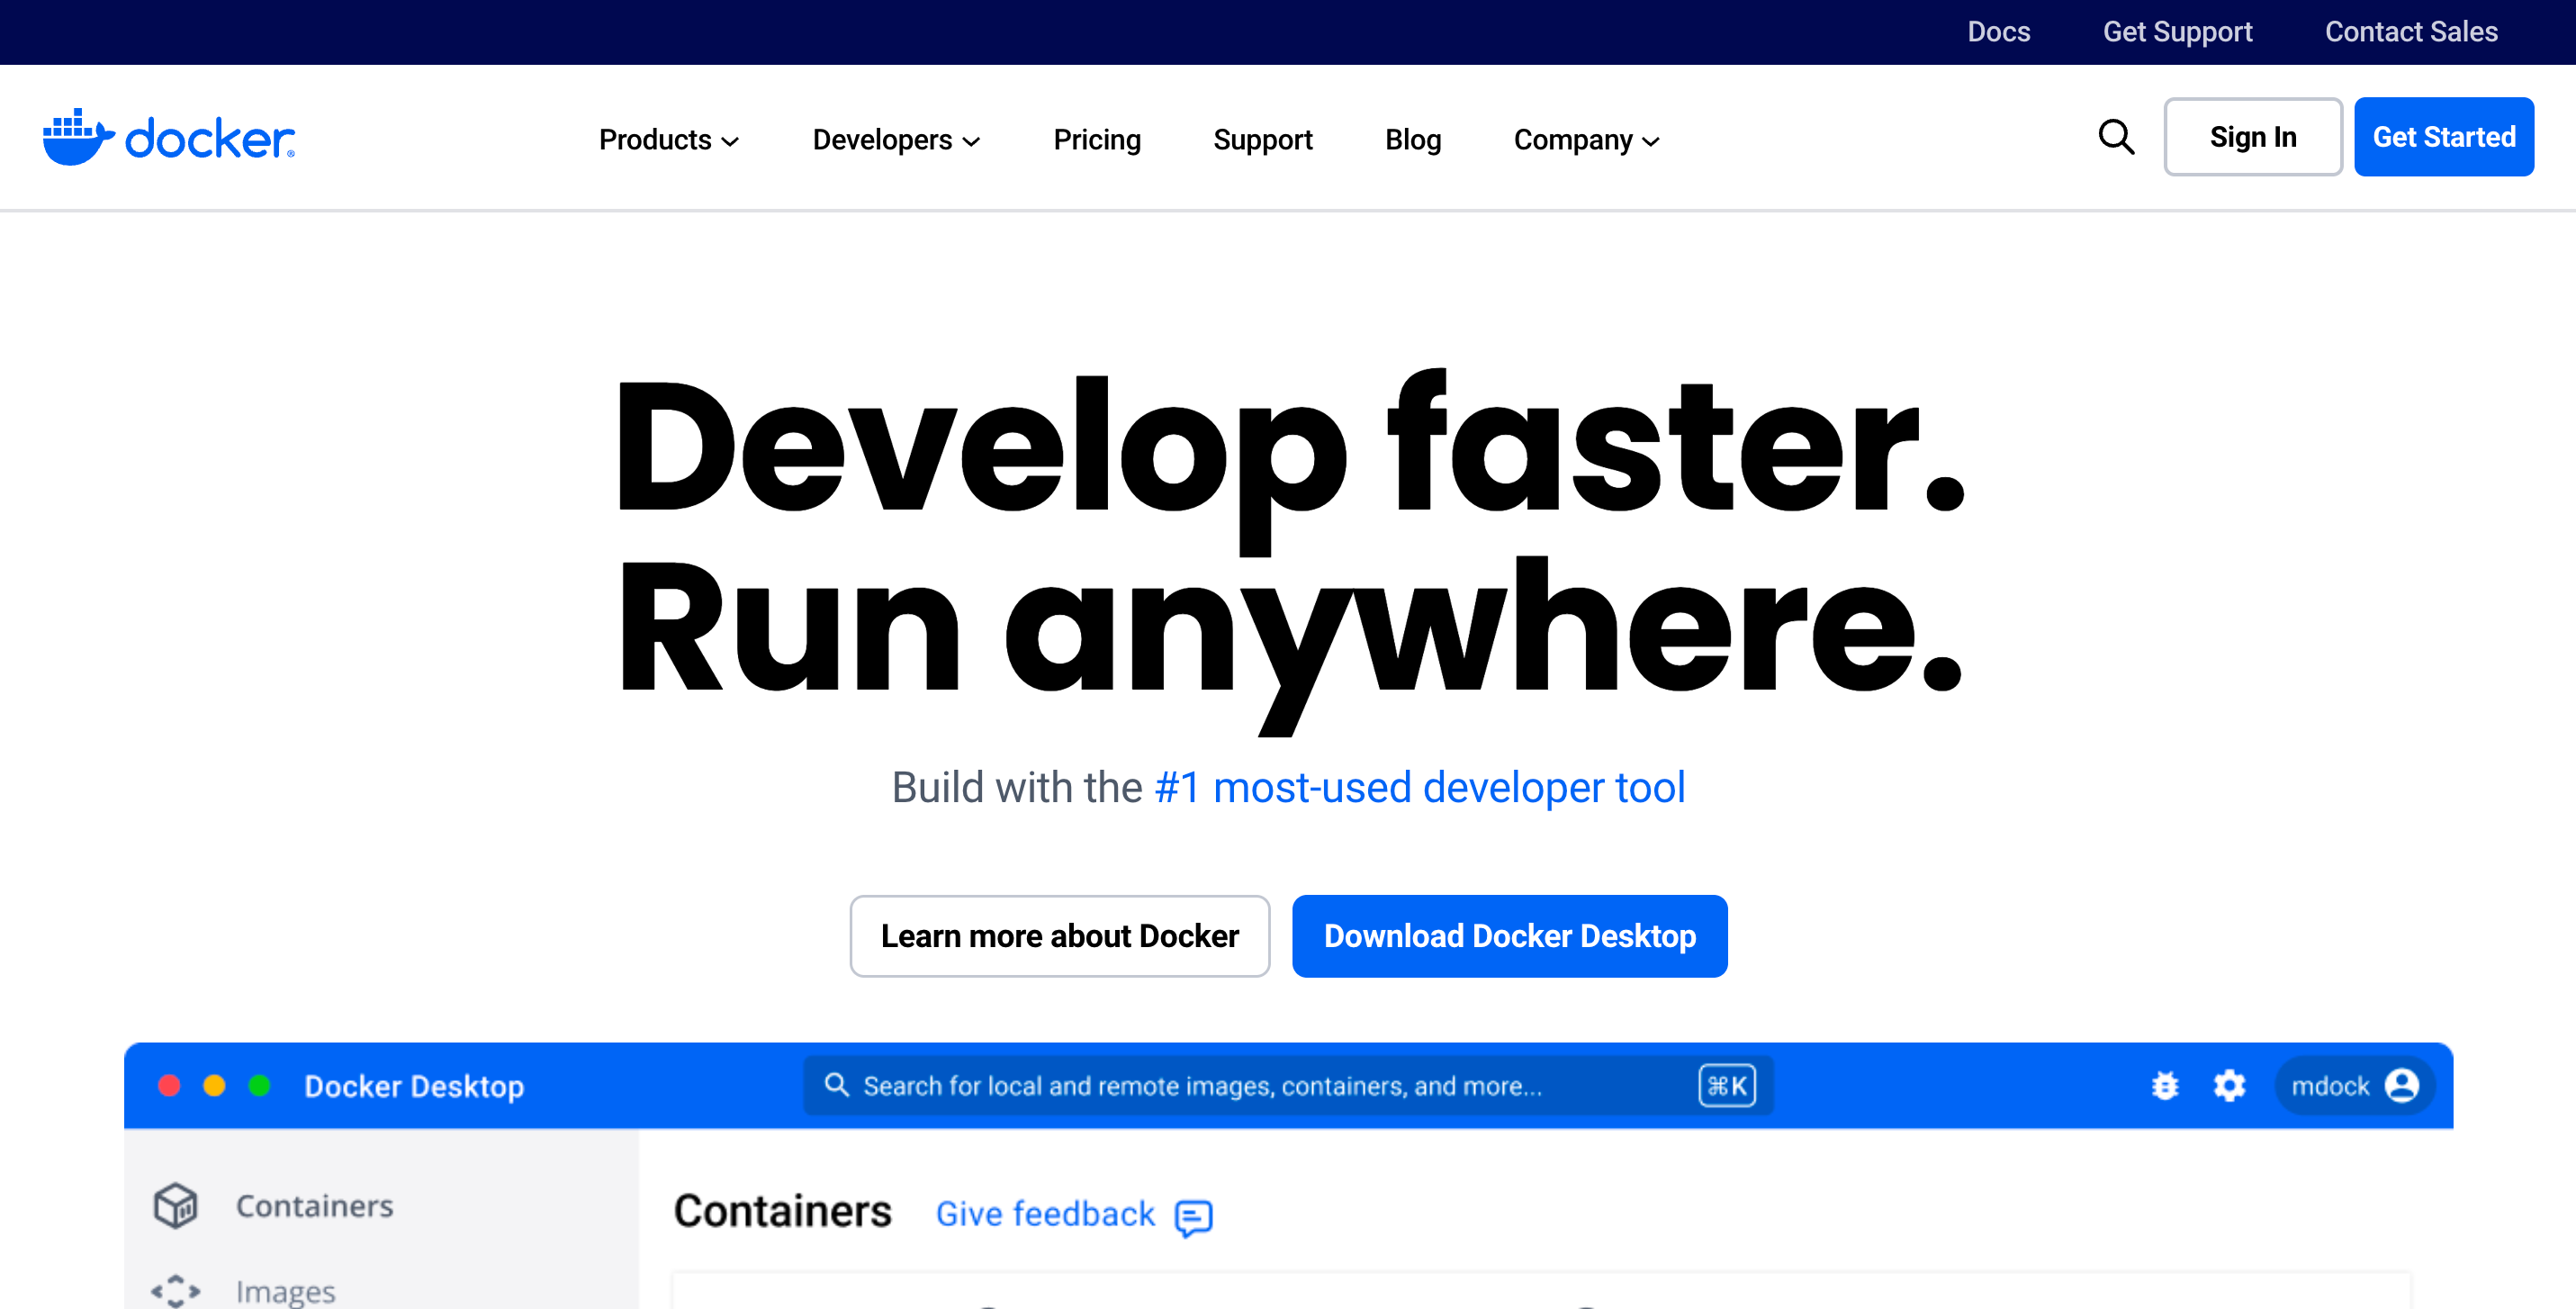Viewport: 2576px width, 1309px height.
Task: Click the green maximize dot of Docker Desktop
Action: (259, 1085)
